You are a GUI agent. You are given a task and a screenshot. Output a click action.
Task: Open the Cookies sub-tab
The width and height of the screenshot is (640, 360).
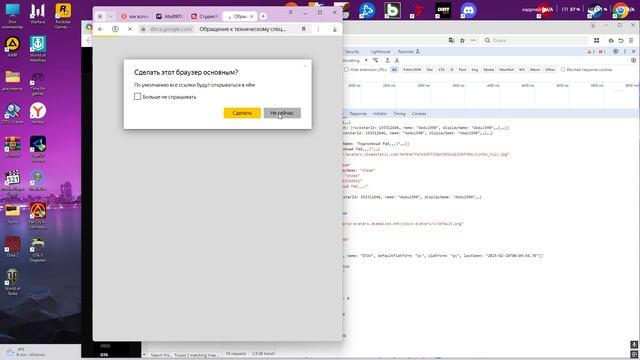[x=419, y=114]
